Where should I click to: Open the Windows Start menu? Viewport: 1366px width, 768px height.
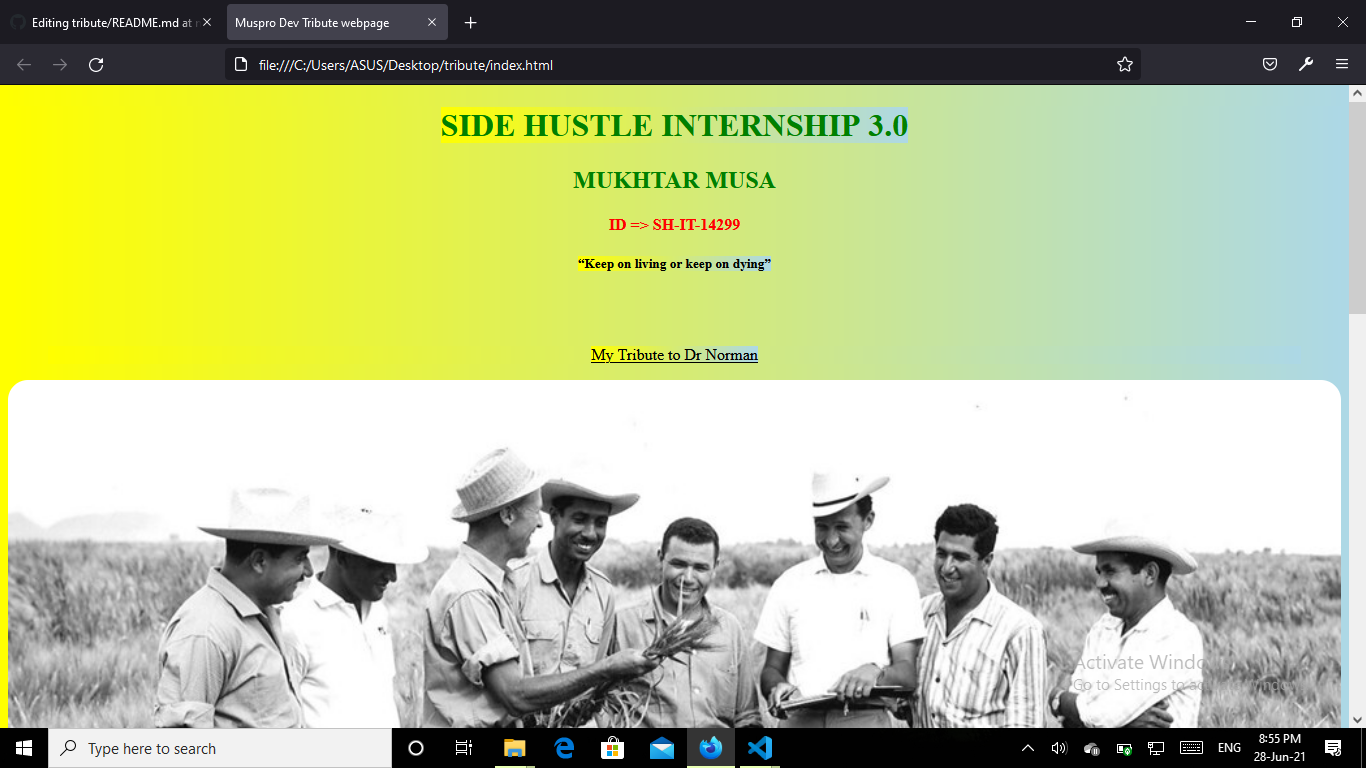[x=21, y=747]
